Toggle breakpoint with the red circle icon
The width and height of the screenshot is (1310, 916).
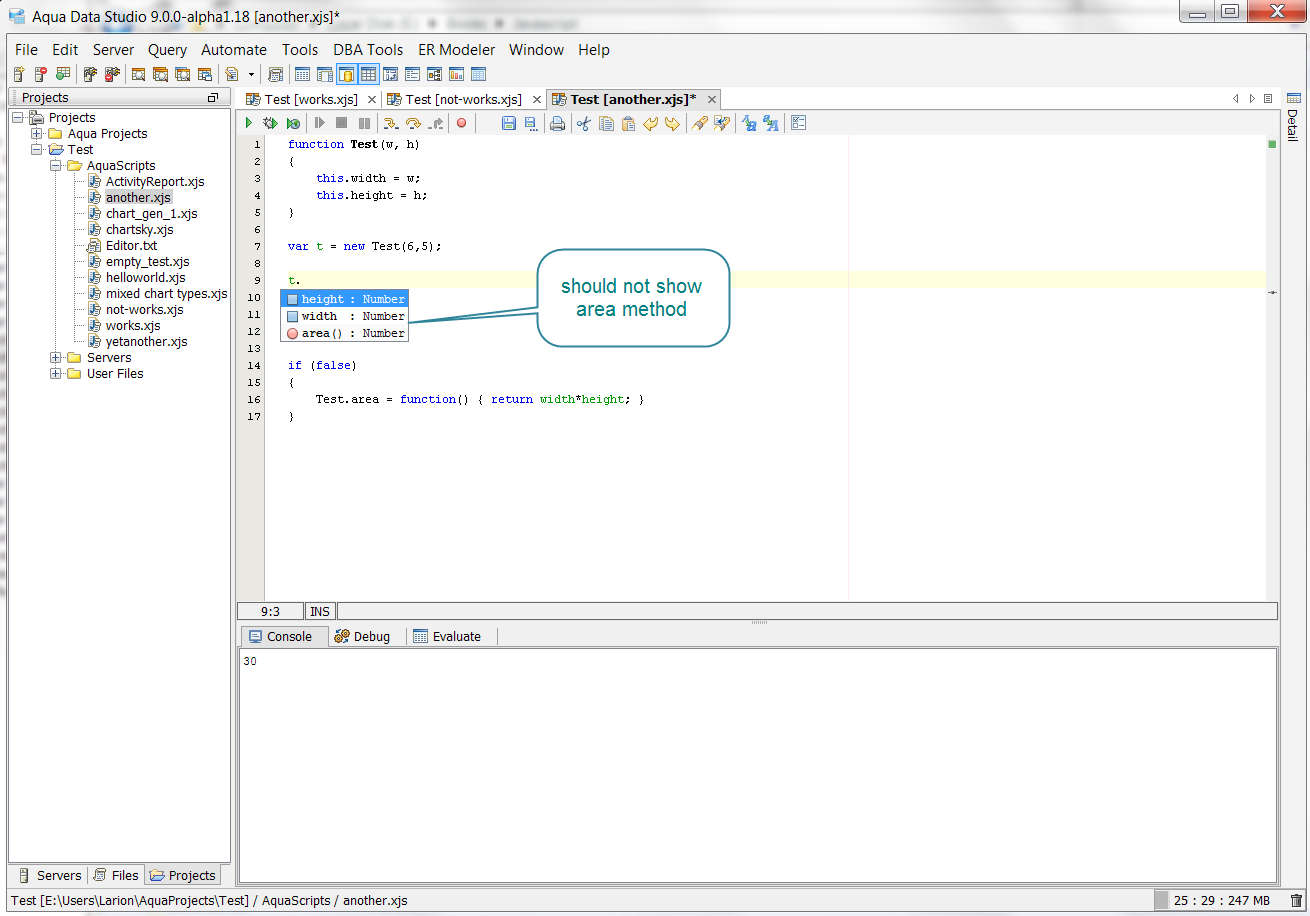pyautogui.click(x=461, y=123)
